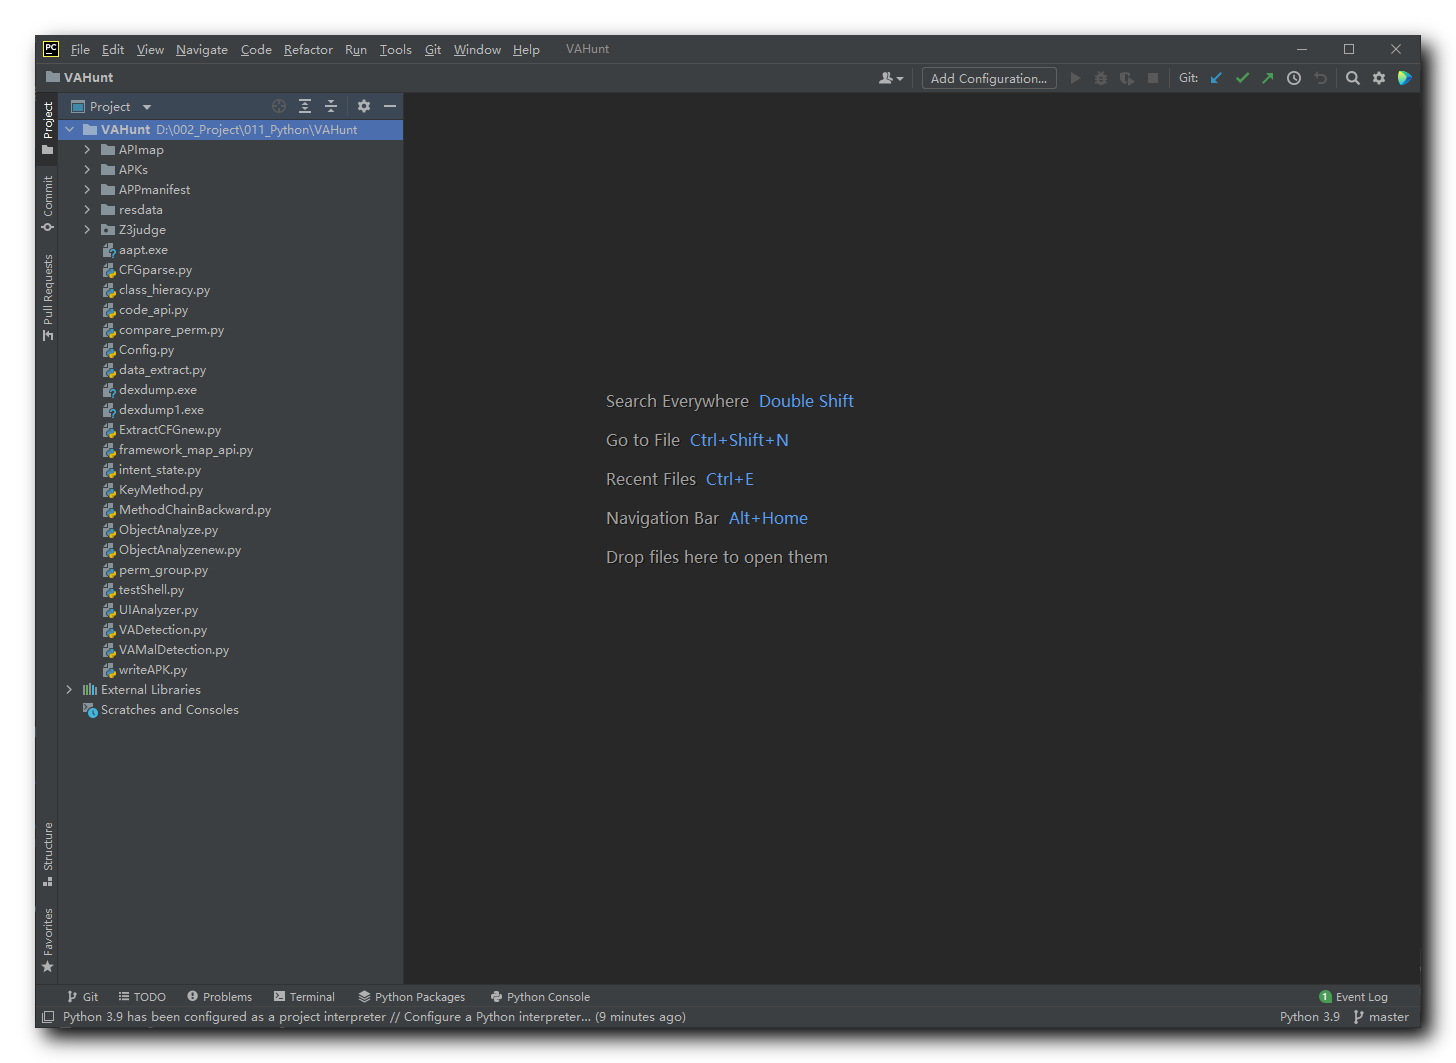Screen dimensions: 1456x1063
Task: Click Expand All in Project panel
Action: coord(305,106)
